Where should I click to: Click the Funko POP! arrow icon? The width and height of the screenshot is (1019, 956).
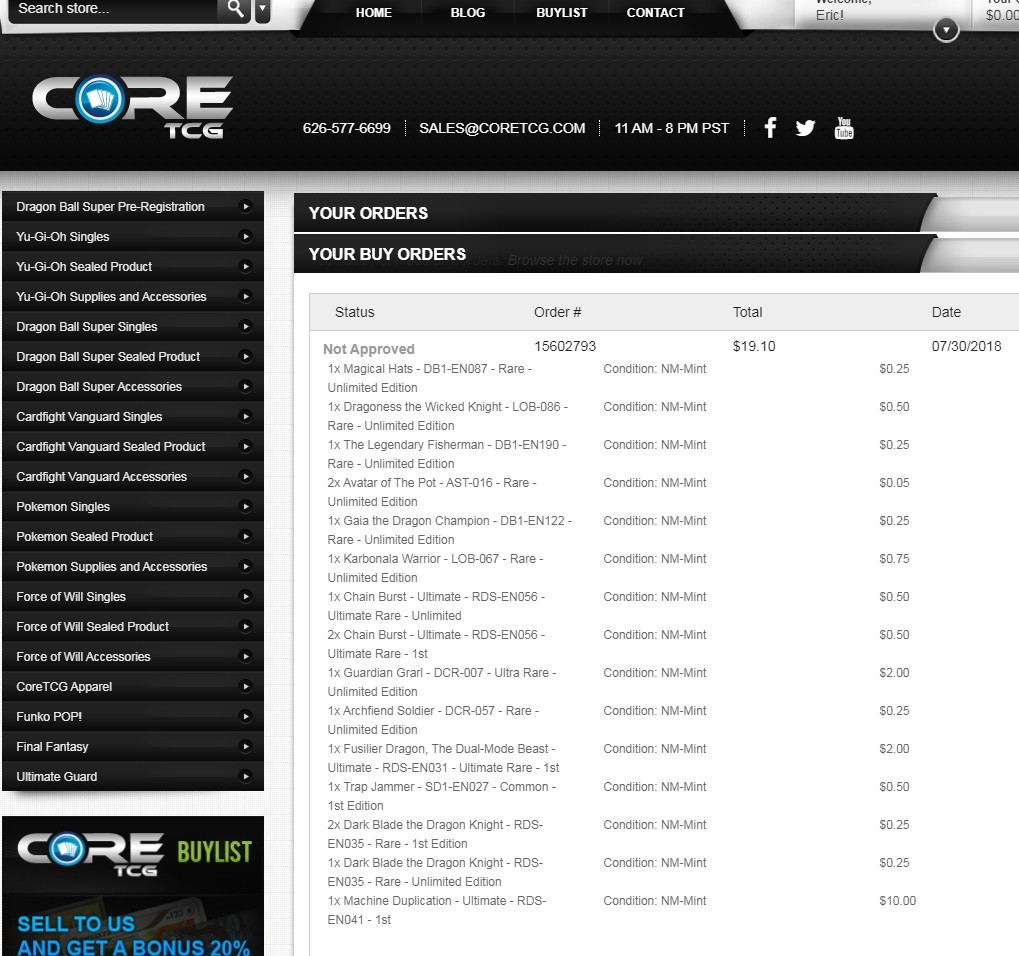point(246,716)
